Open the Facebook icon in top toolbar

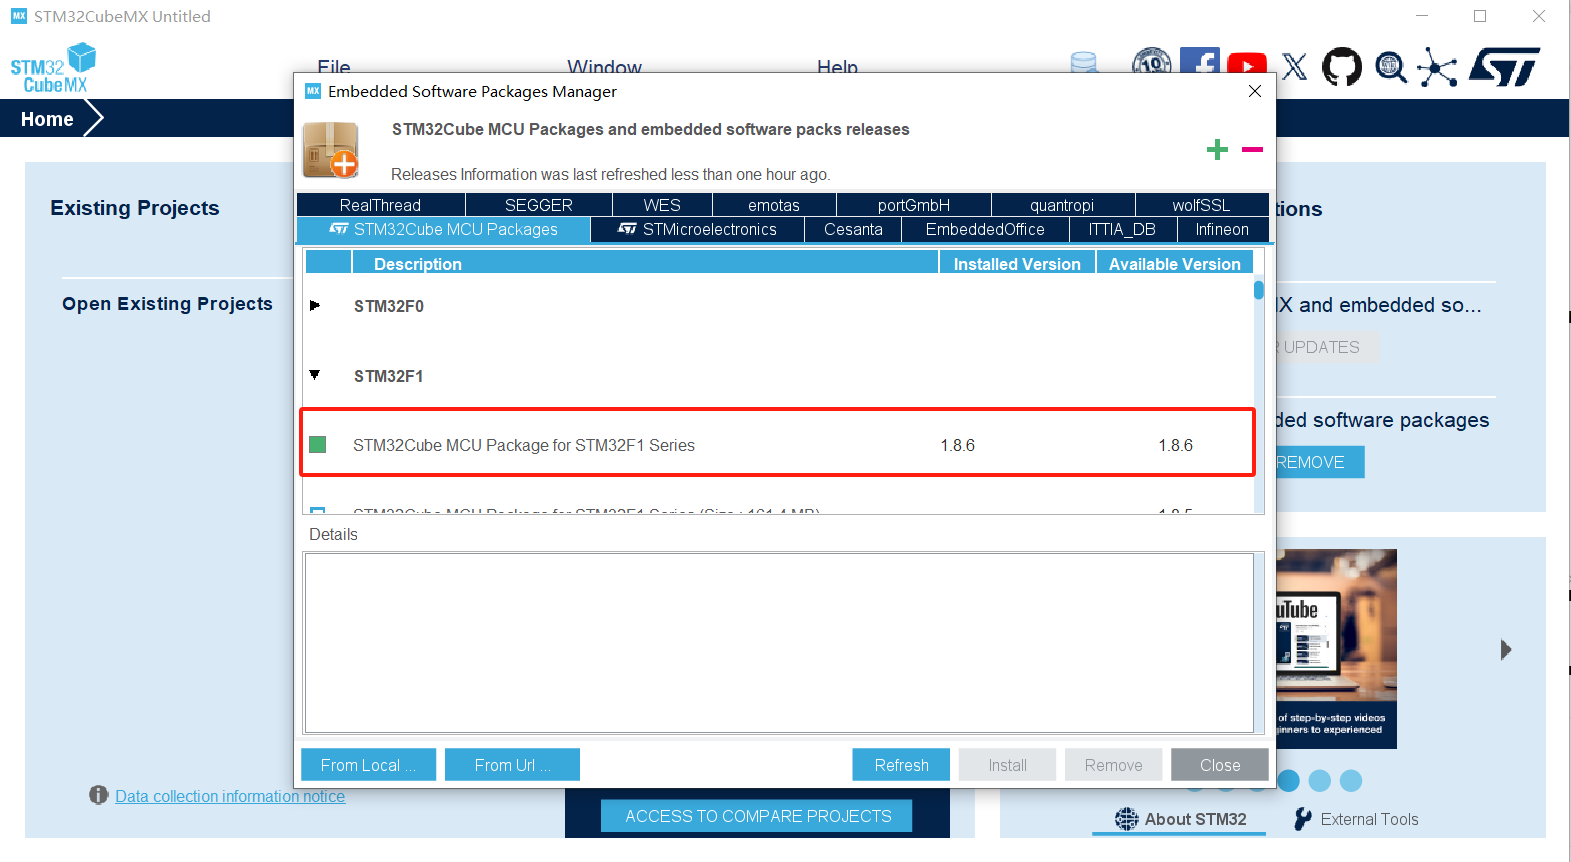pyautogui.click(x=1199, y=62)
